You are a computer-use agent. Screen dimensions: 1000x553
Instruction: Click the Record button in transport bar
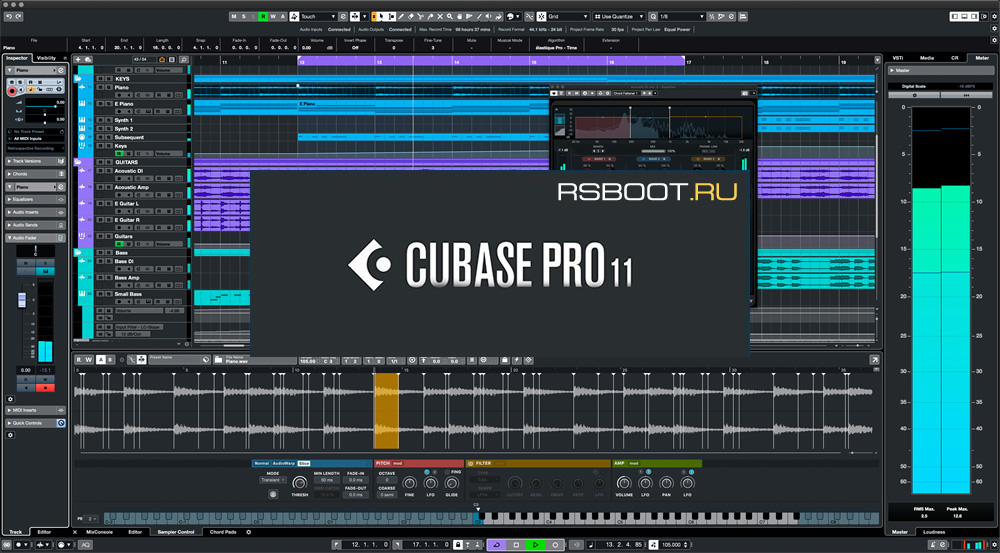click(555, 545)
